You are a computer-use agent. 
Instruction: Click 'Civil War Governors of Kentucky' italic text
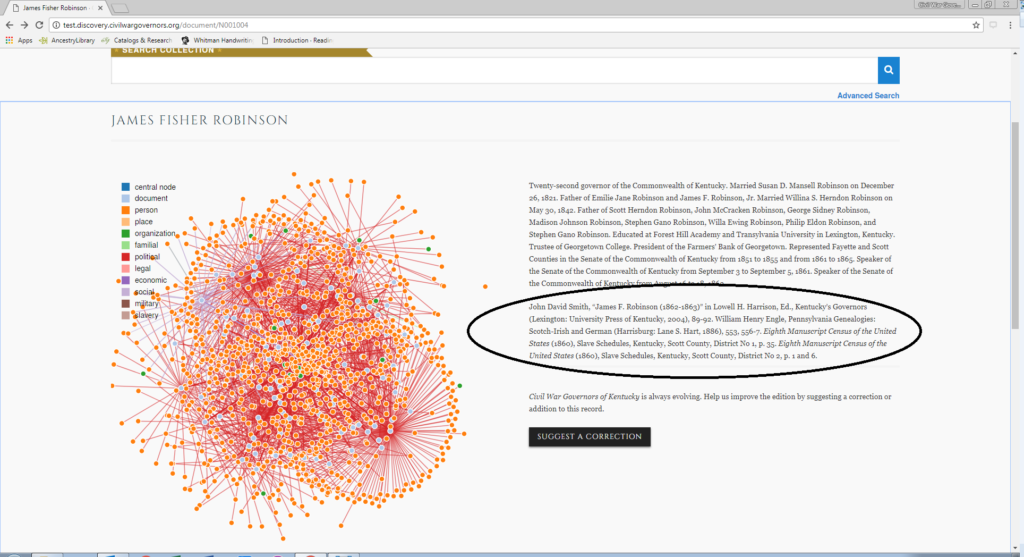tap(584, 396)
